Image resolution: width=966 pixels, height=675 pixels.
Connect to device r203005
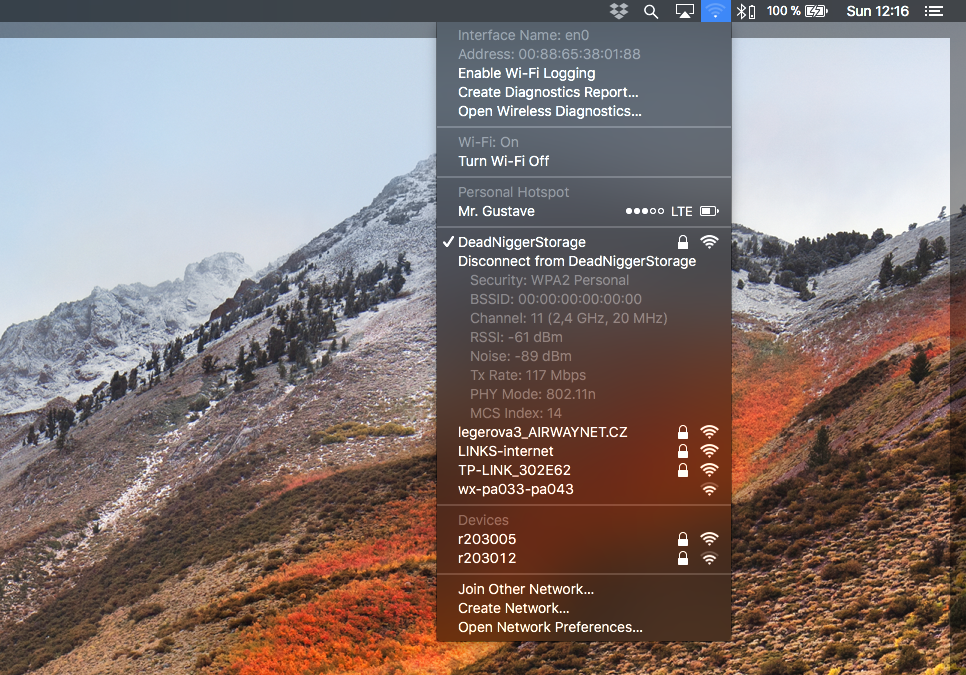click(x=487, y=539)
